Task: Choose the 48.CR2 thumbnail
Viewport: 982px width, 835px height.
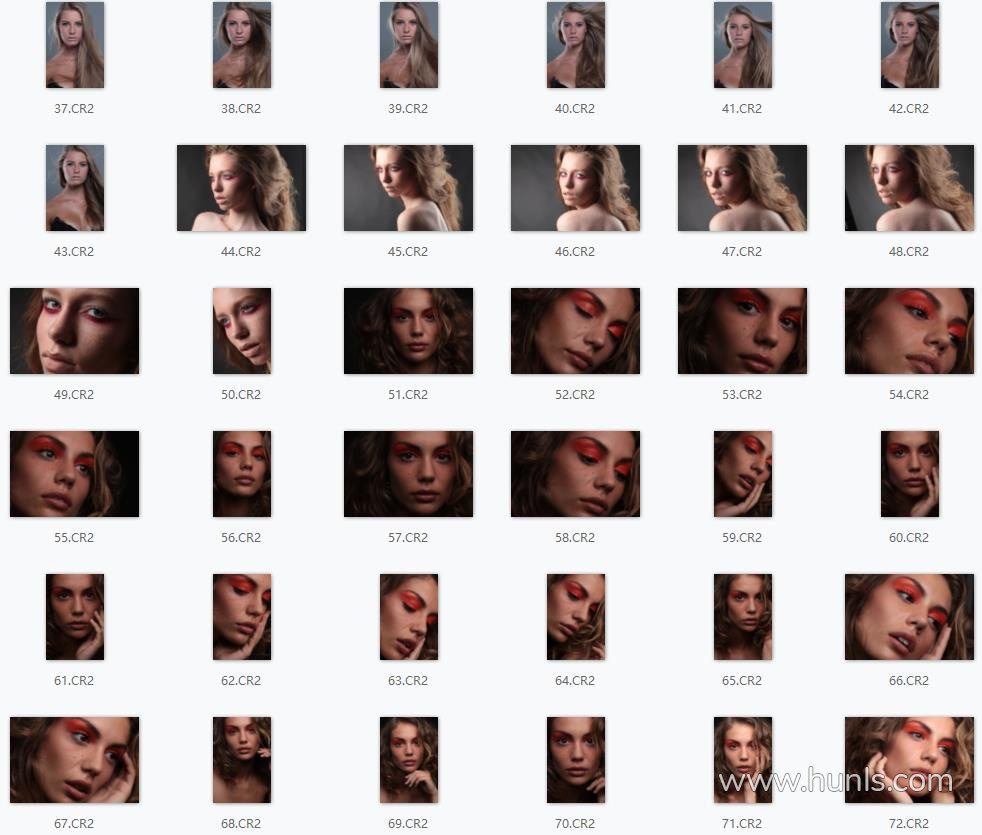Action: click(910, 188)
